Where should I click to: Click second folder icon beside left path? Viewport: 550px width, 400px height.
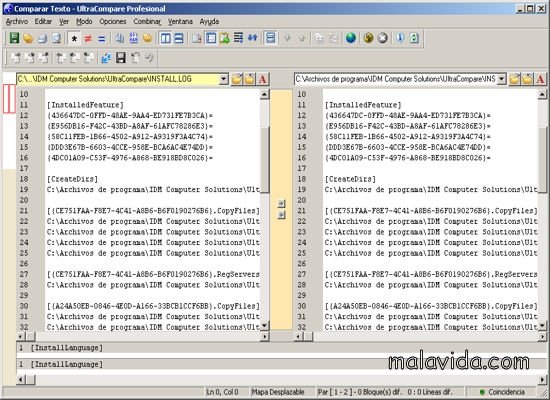[x=249, y=79]
